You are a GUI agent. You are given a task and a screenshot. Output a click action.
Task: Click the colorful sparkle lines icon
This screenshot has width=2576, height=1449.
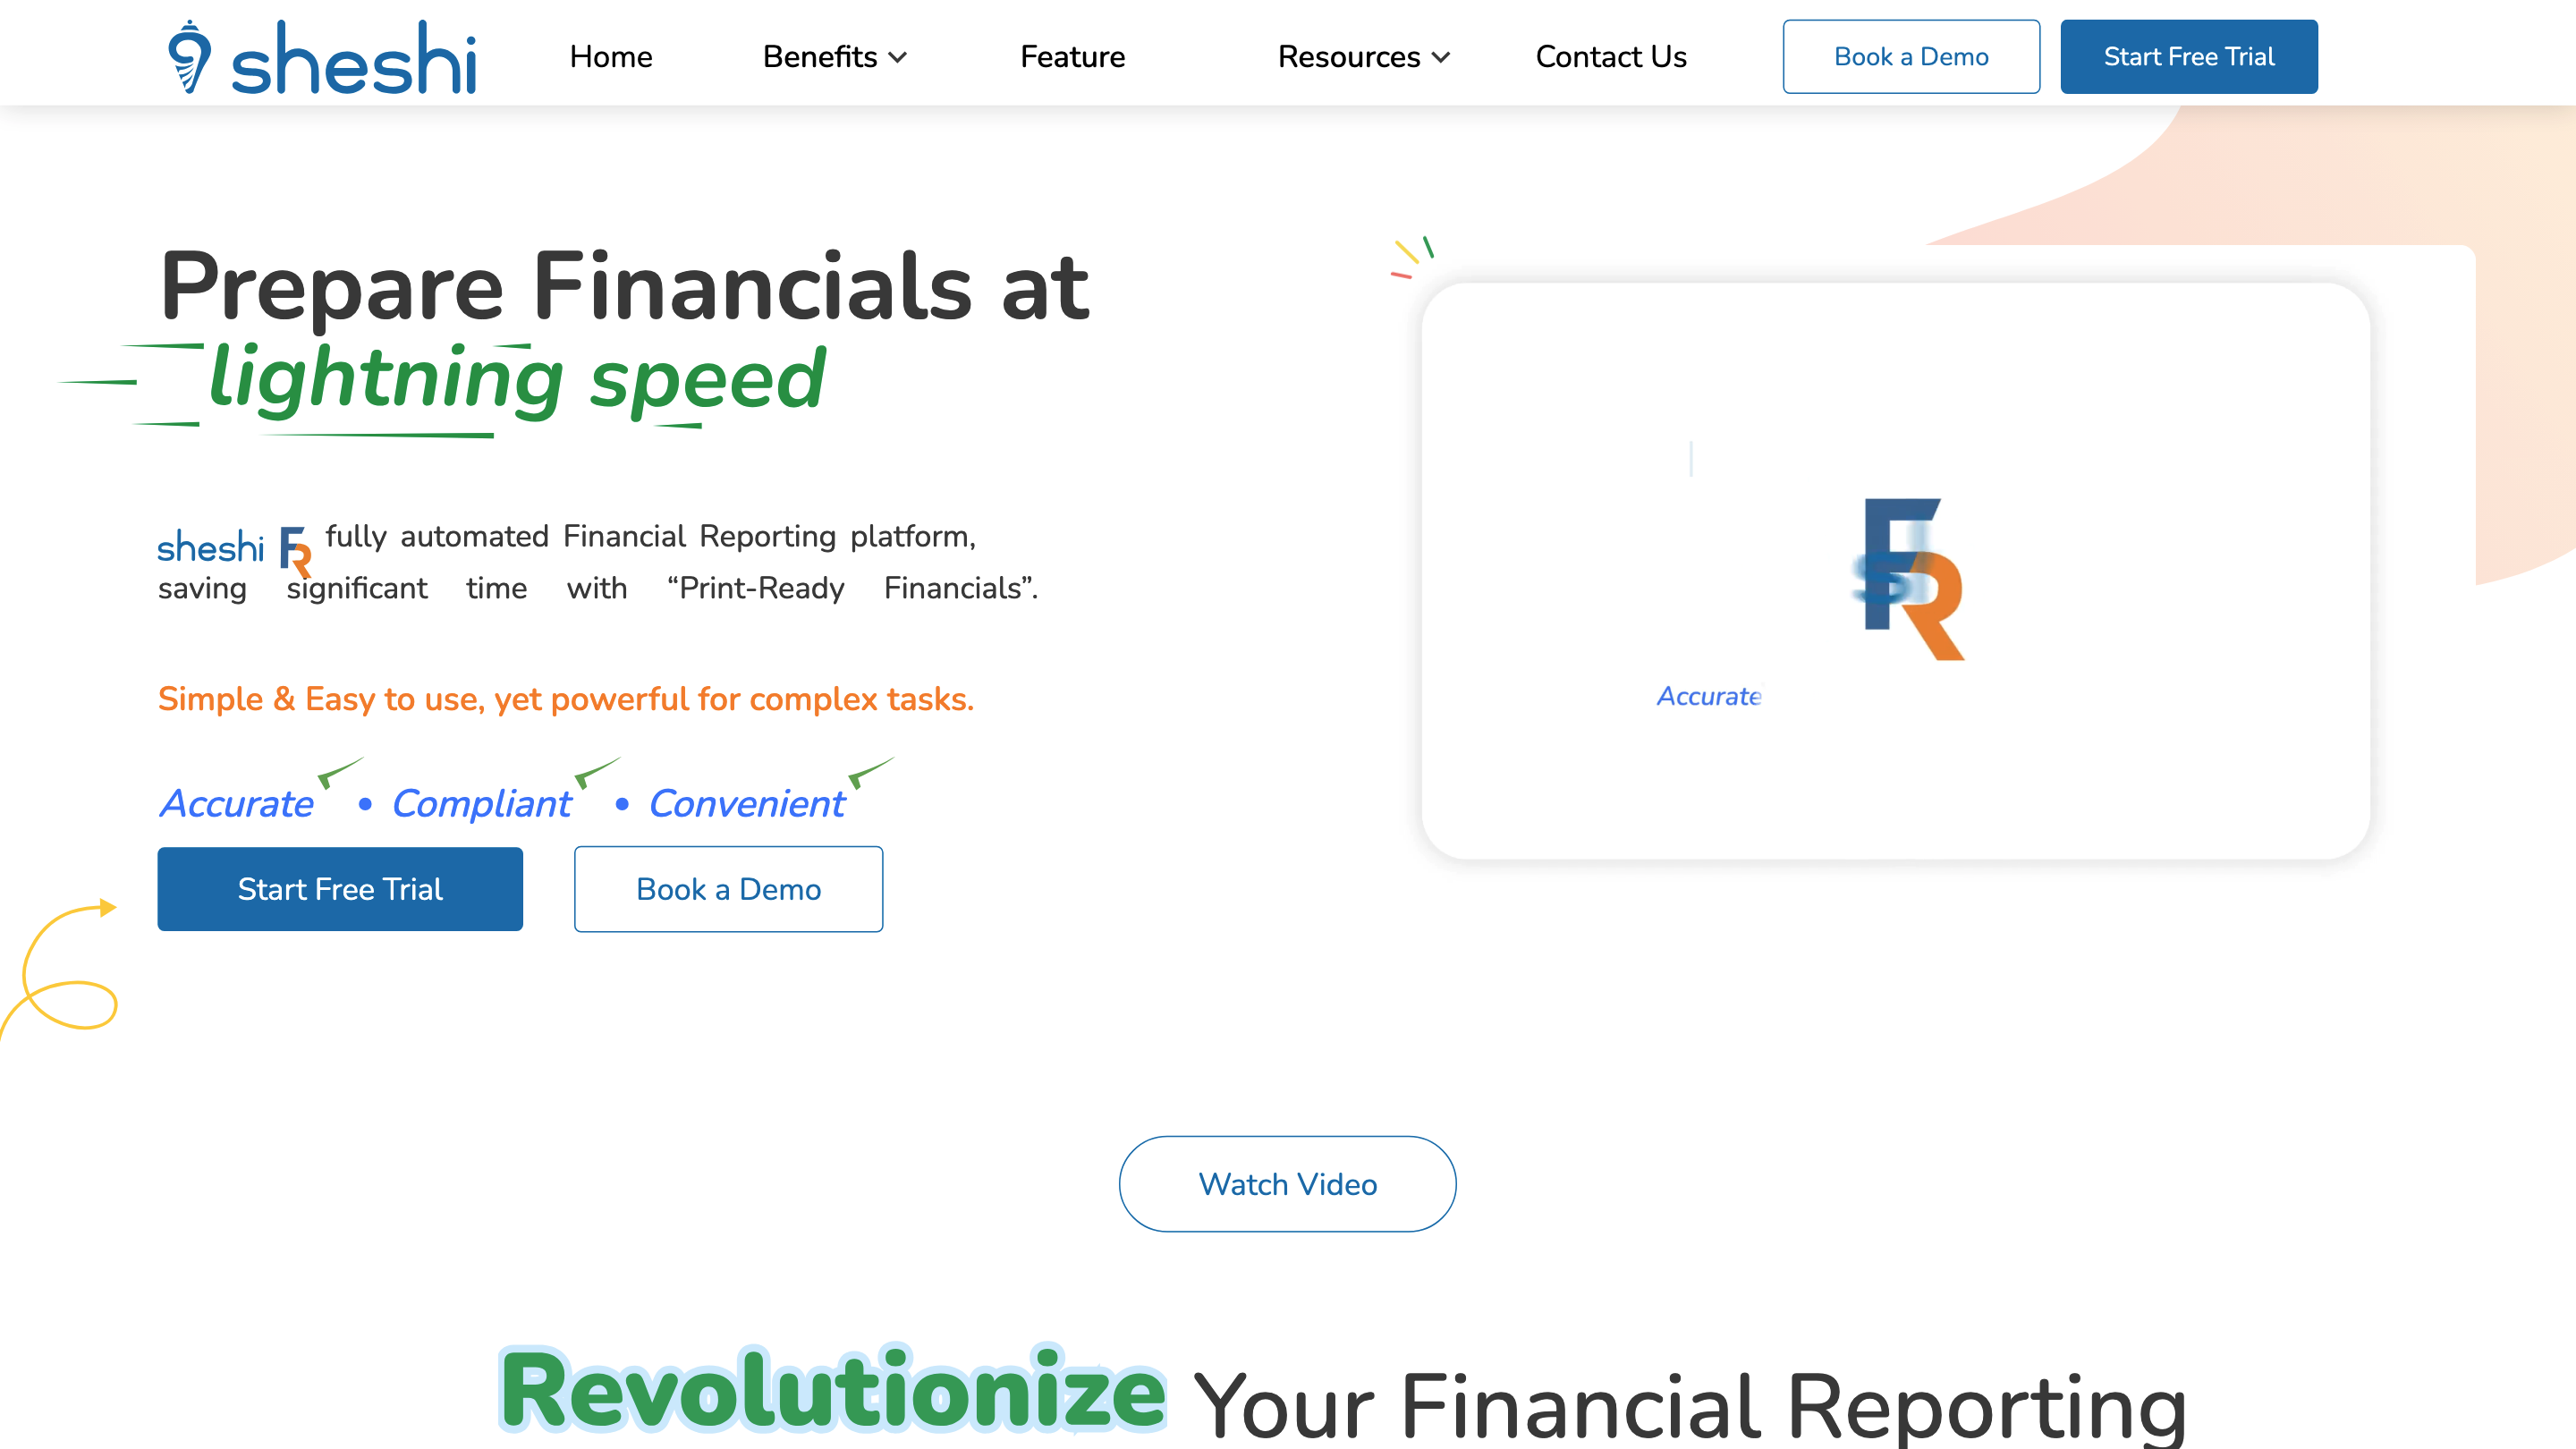coord(1413,256)
